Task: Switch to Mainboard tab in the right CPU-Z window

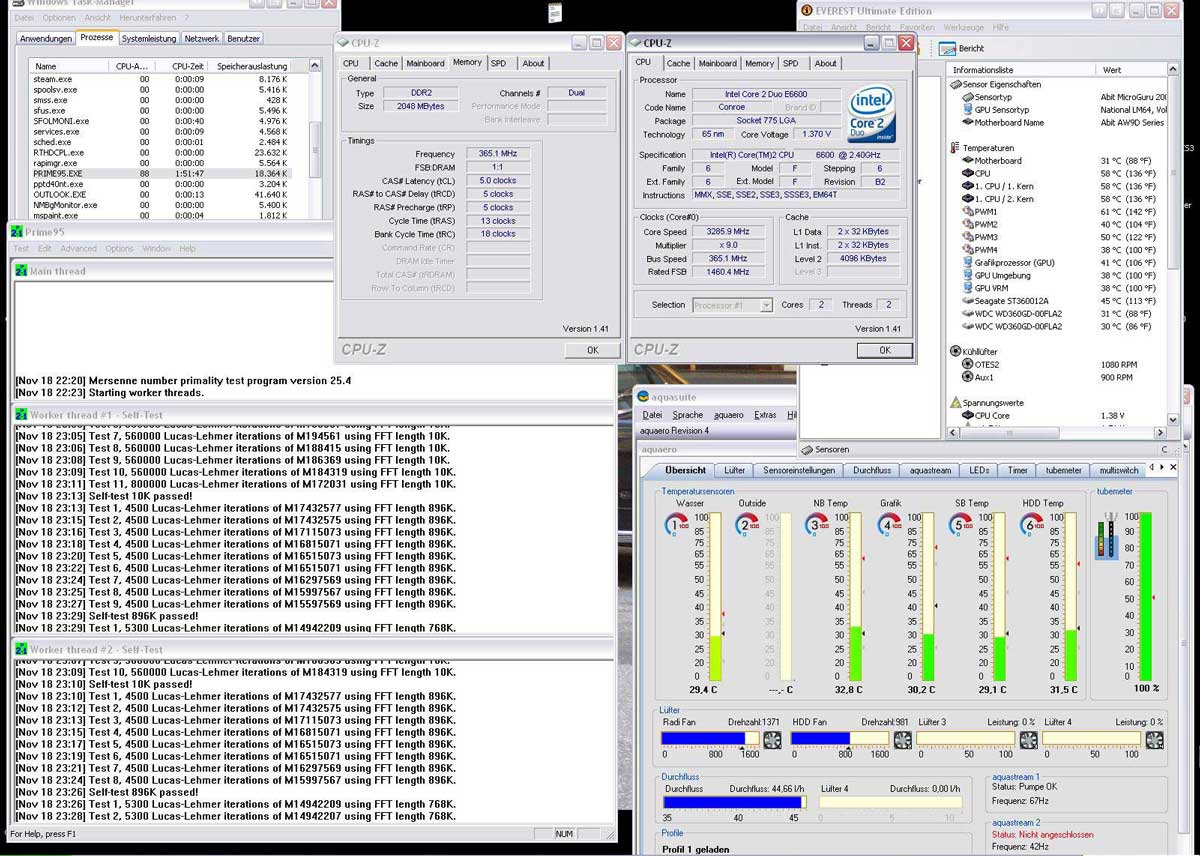Action: point(717,63)
